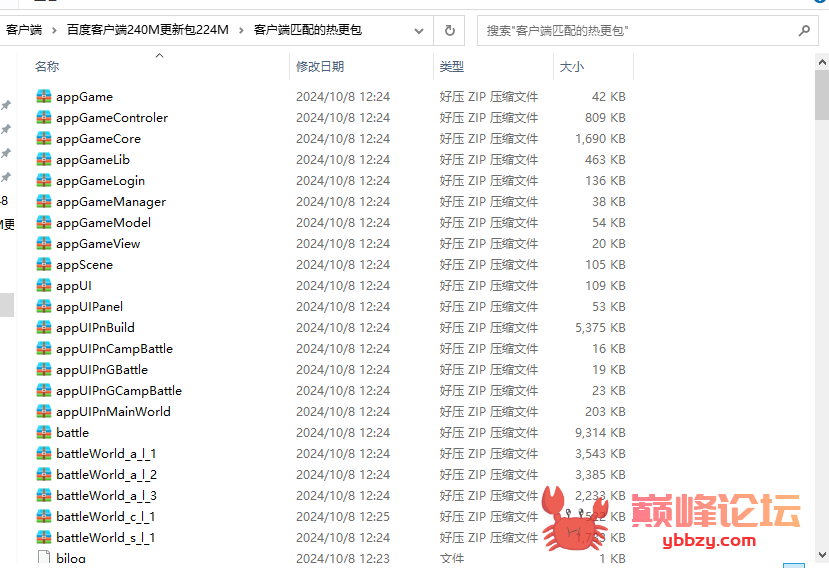Click the appGameControler zip file icon
829x568 pixels.
click(x=44, y=117)
